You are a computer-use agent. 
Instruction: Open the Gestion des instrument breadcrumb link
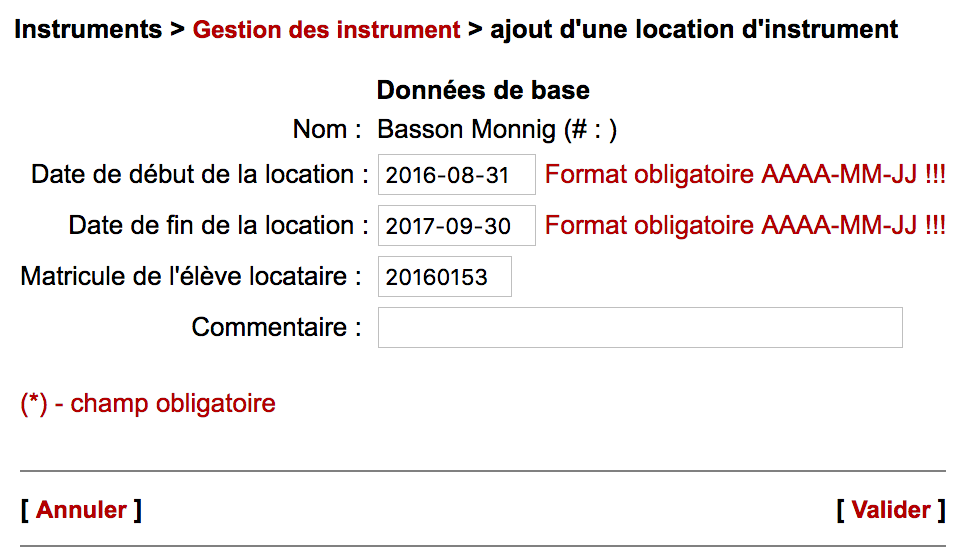326,30
